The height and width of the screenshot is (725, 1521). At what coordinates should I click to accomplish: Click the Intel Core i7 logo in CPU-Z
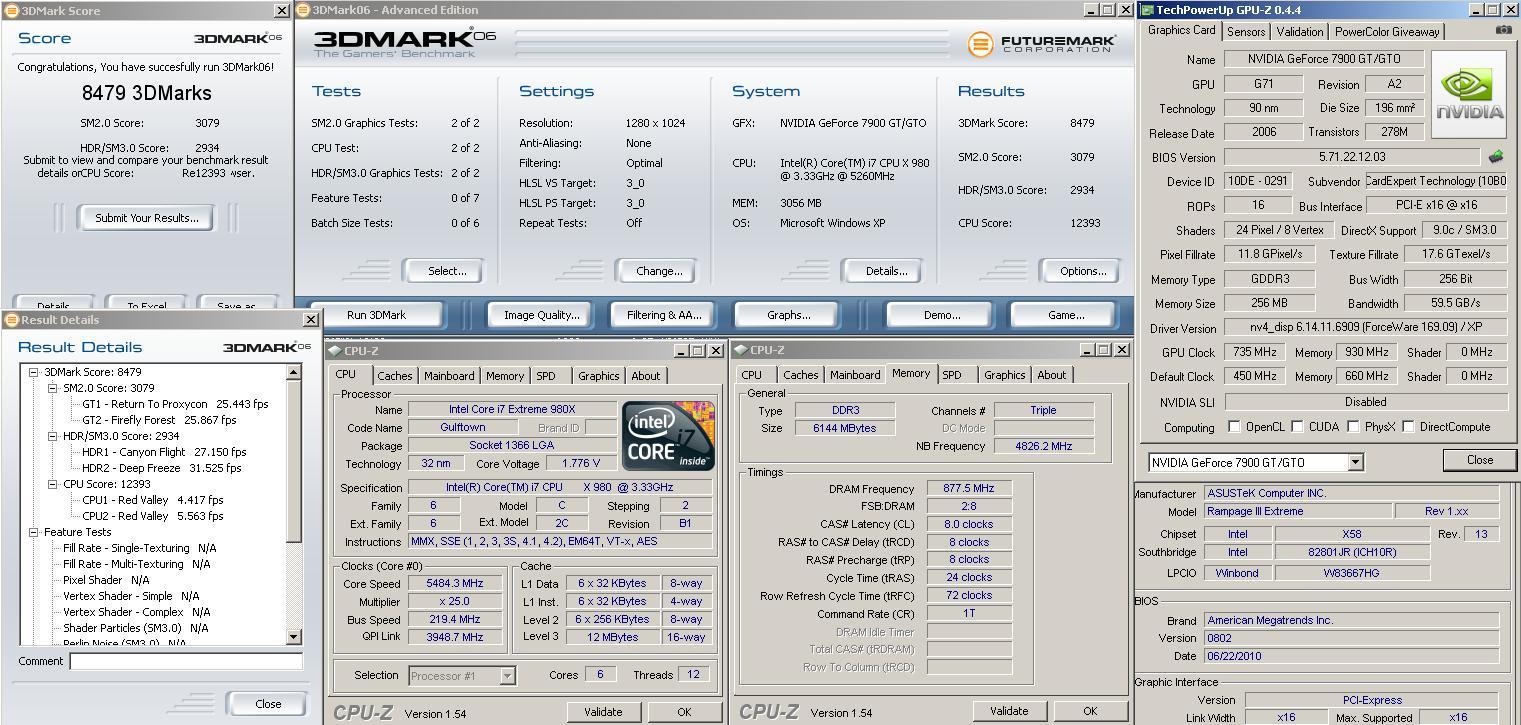coord(669,436)
